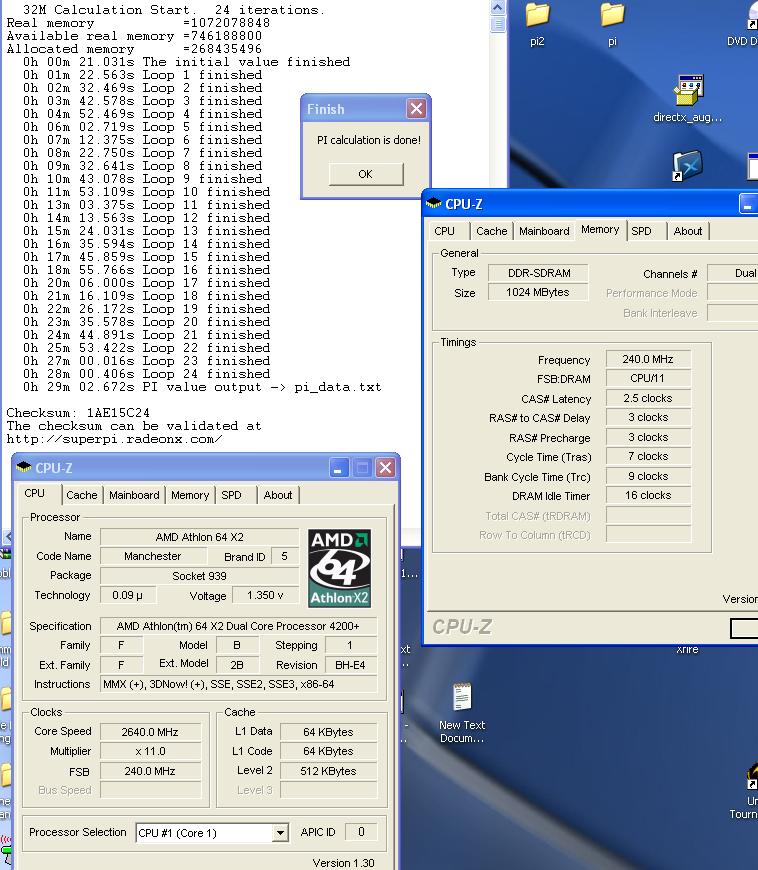Click 'PI value output -> pi_data.txt' line
The width and height of the screenshot is (758, 870).
click(x=203, y=387)
